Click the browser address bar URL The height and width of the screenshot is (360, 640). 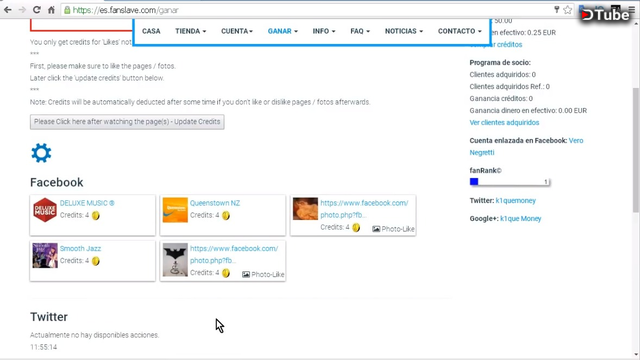coord(125,10)
